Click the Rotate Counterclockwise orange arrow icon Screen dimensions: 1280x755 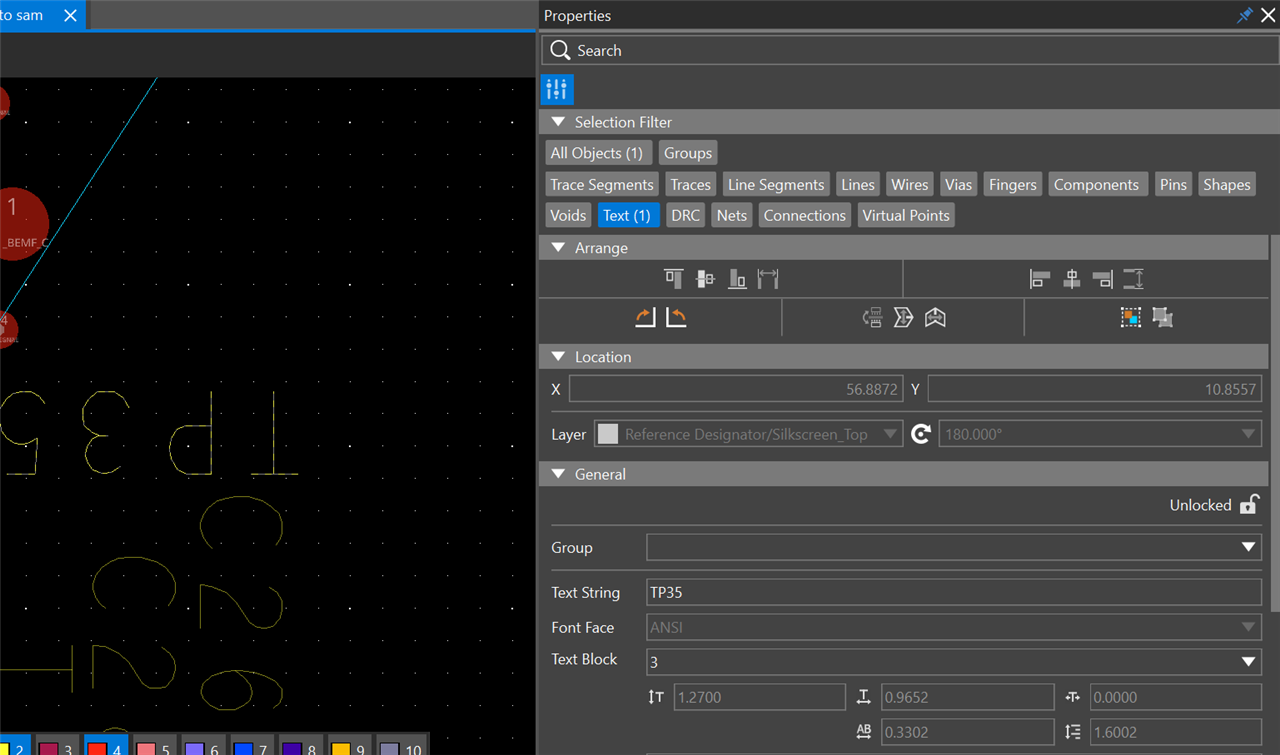pos(676,317)
